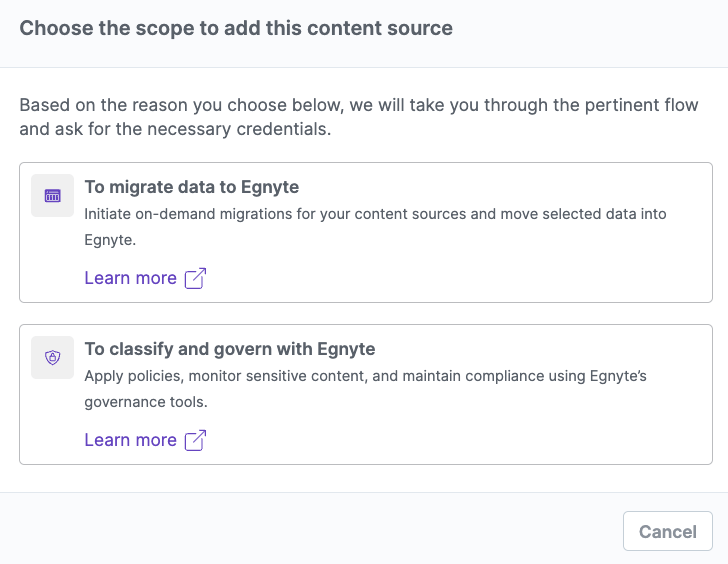Open Learn more for migrating data to Egnyte
Image resolution: width=728 pixels, height=564 pixels.
(x=130, y=278)
